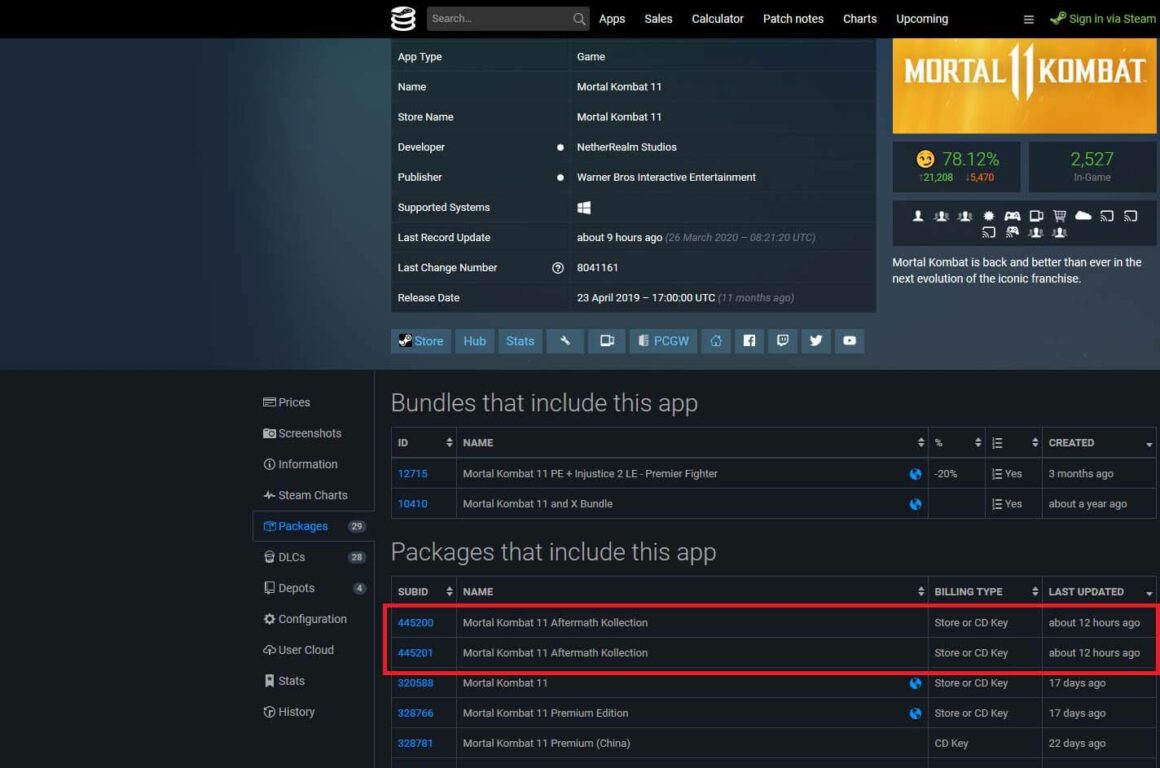Open the Twitch channel icon
This screenshot has height=768, width=1160.
(x=782, y=341)
